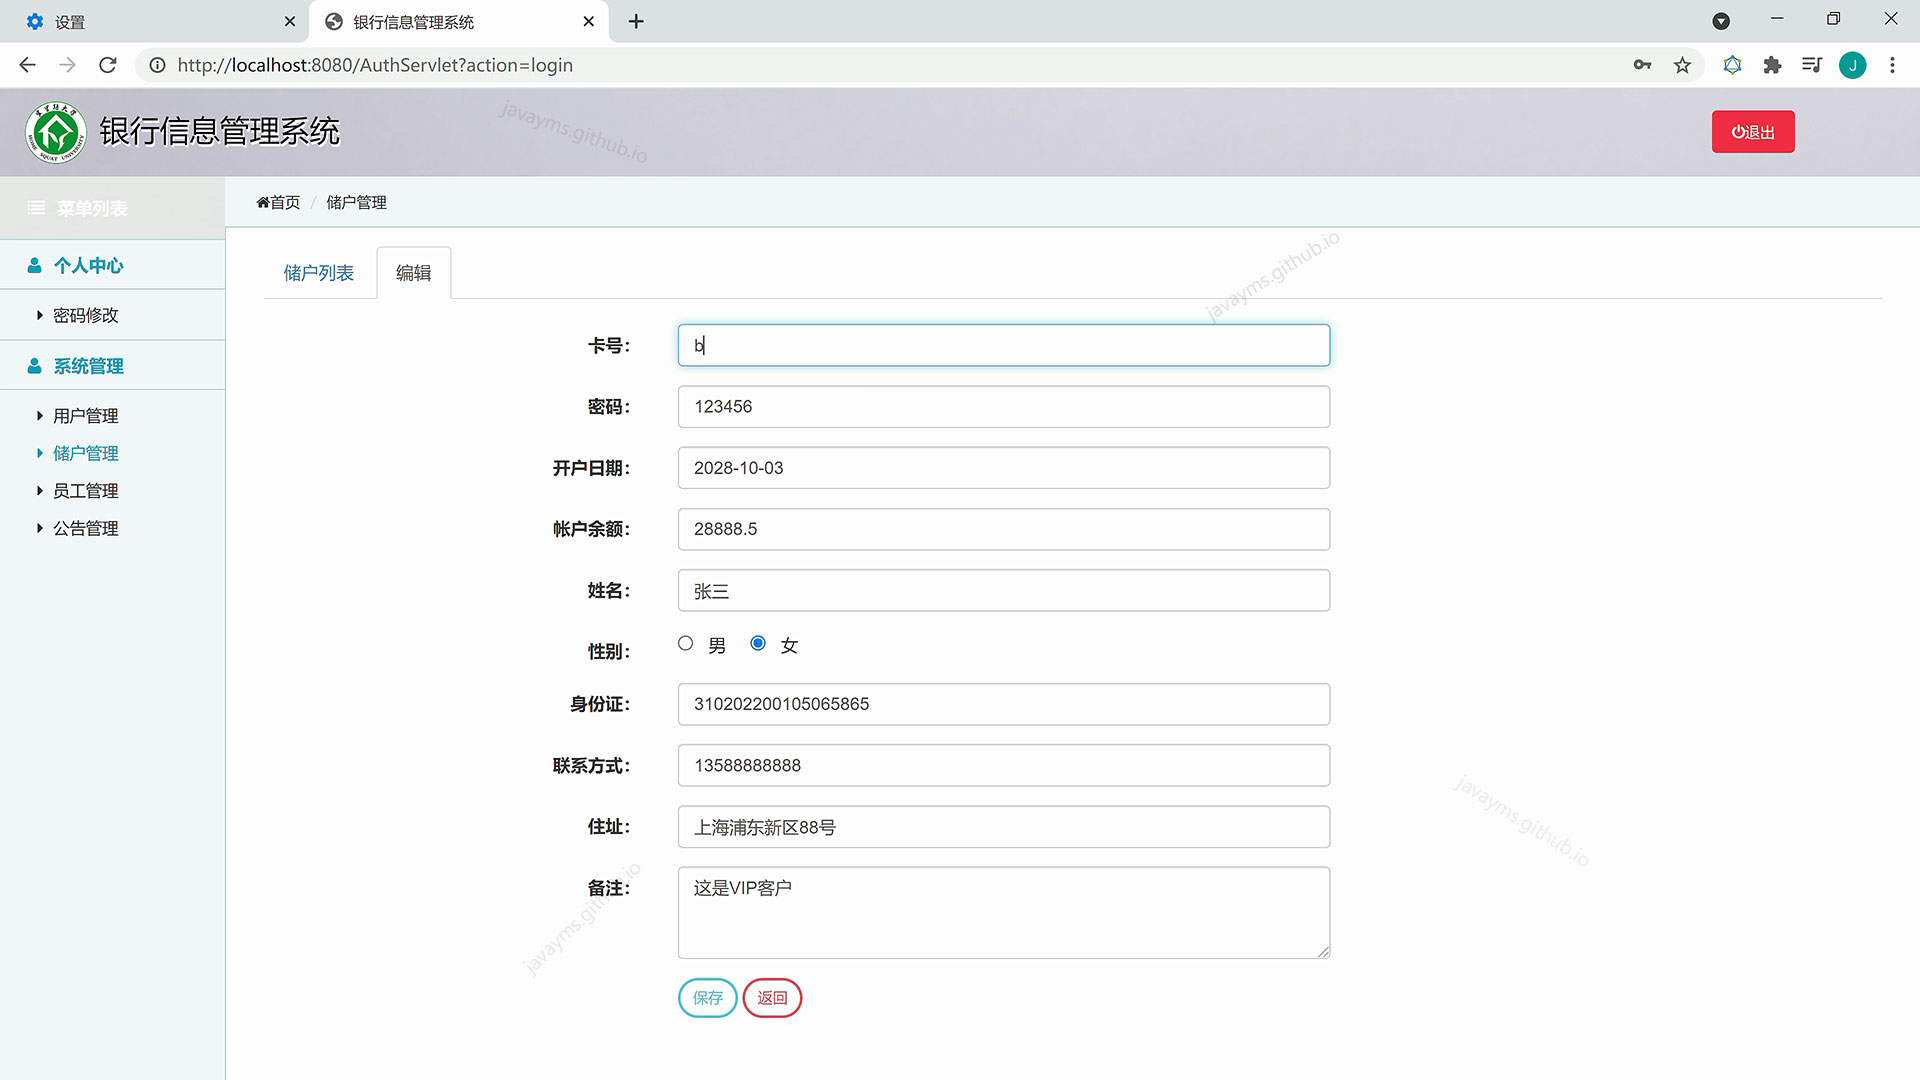Bookmark this page with star icon
Screen dimensions: 1920x1080
pyautogui.click(x=1682, y=65)
